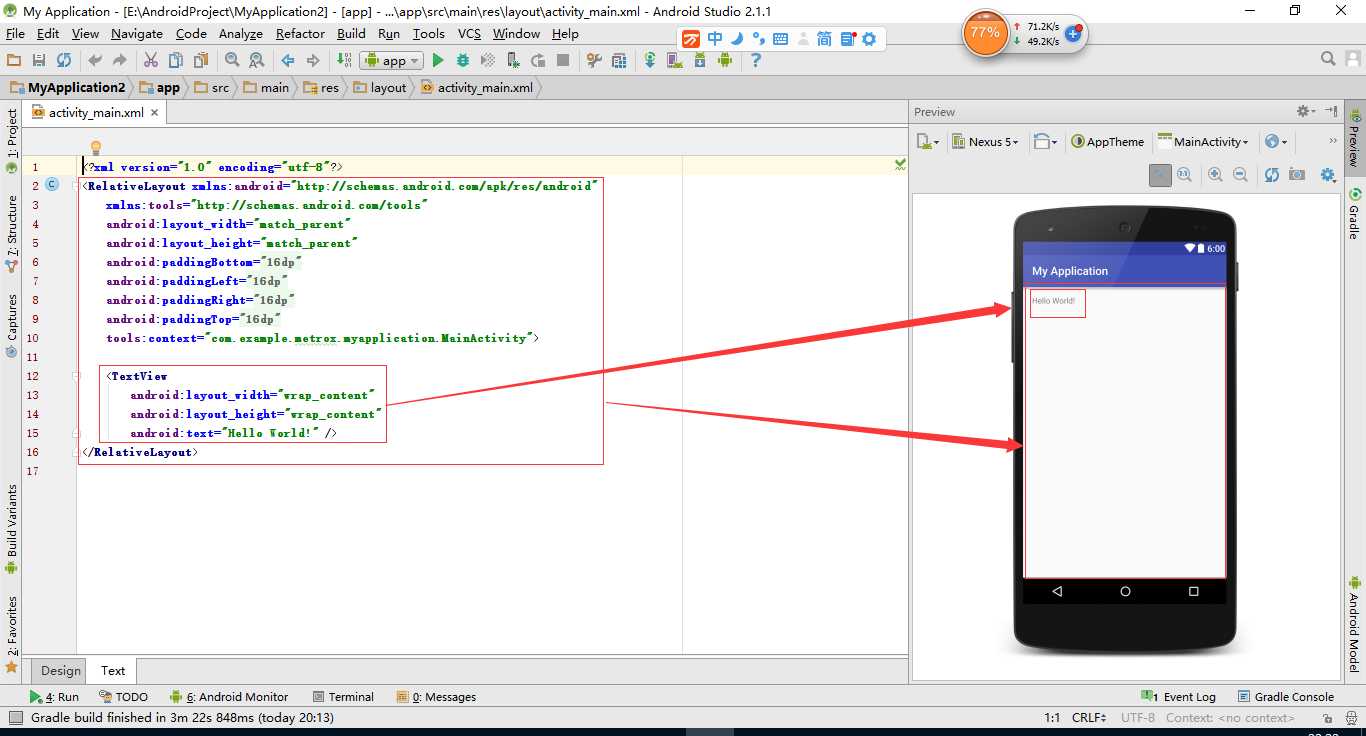Click the Replace icon in toolbar

(257, 61)
